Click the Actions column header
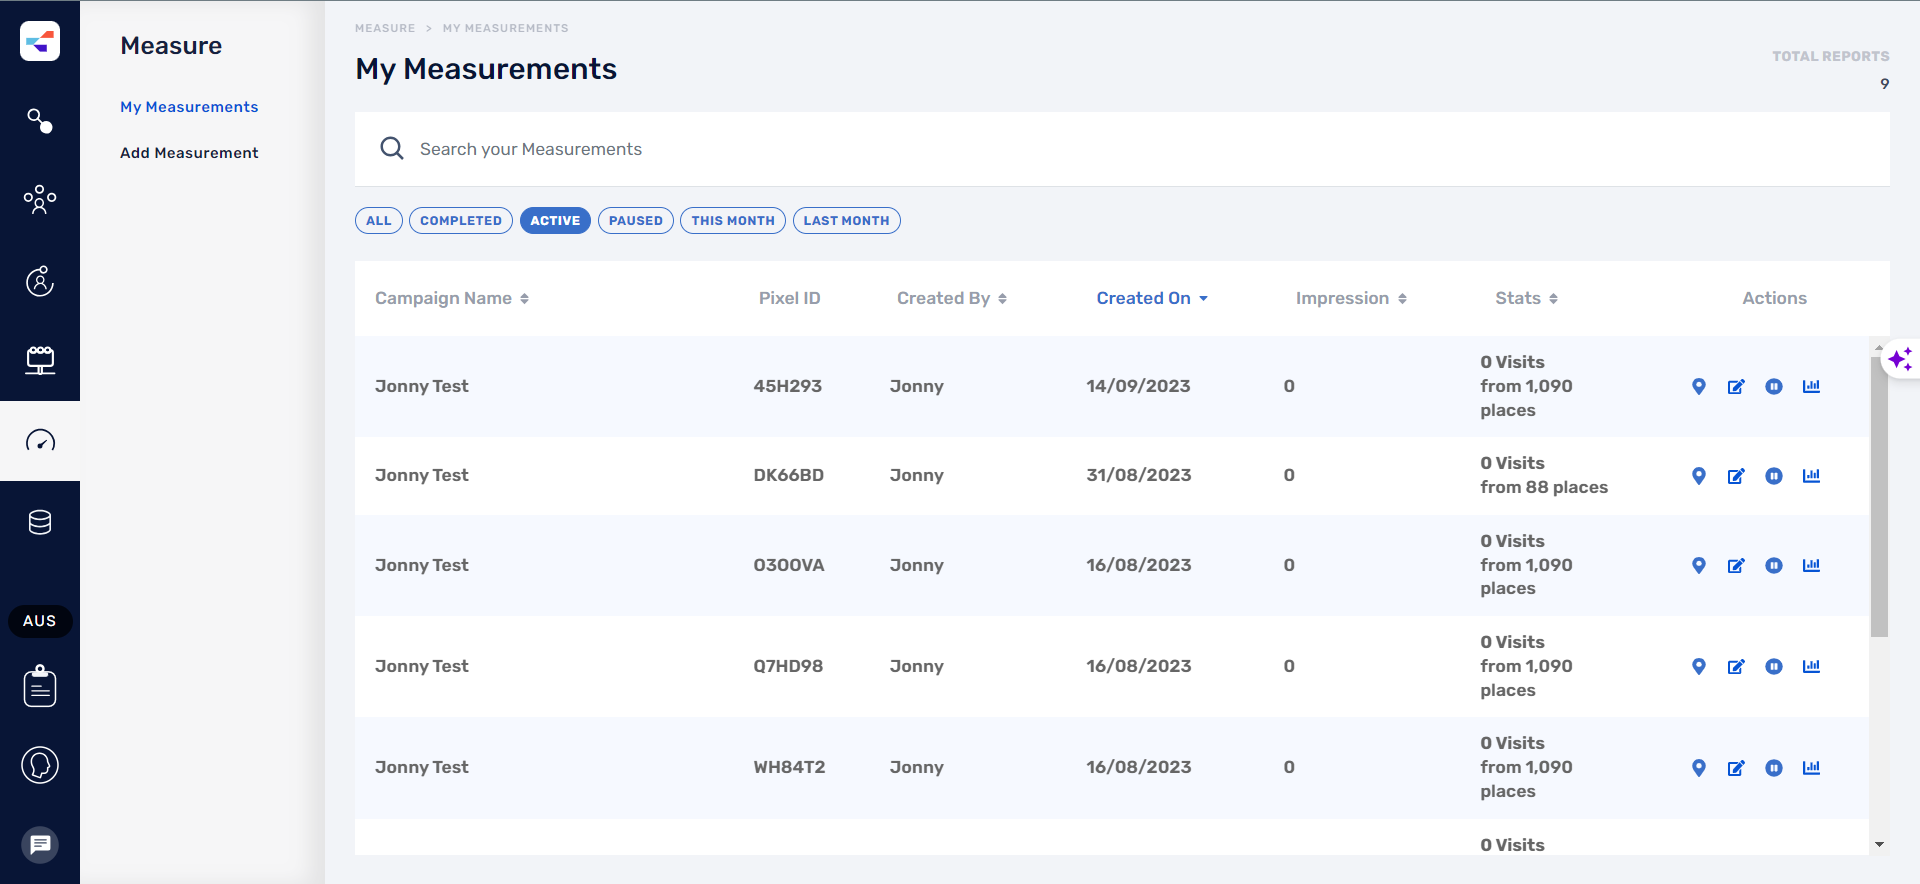1920x884 pixels. pos(1774,298)
